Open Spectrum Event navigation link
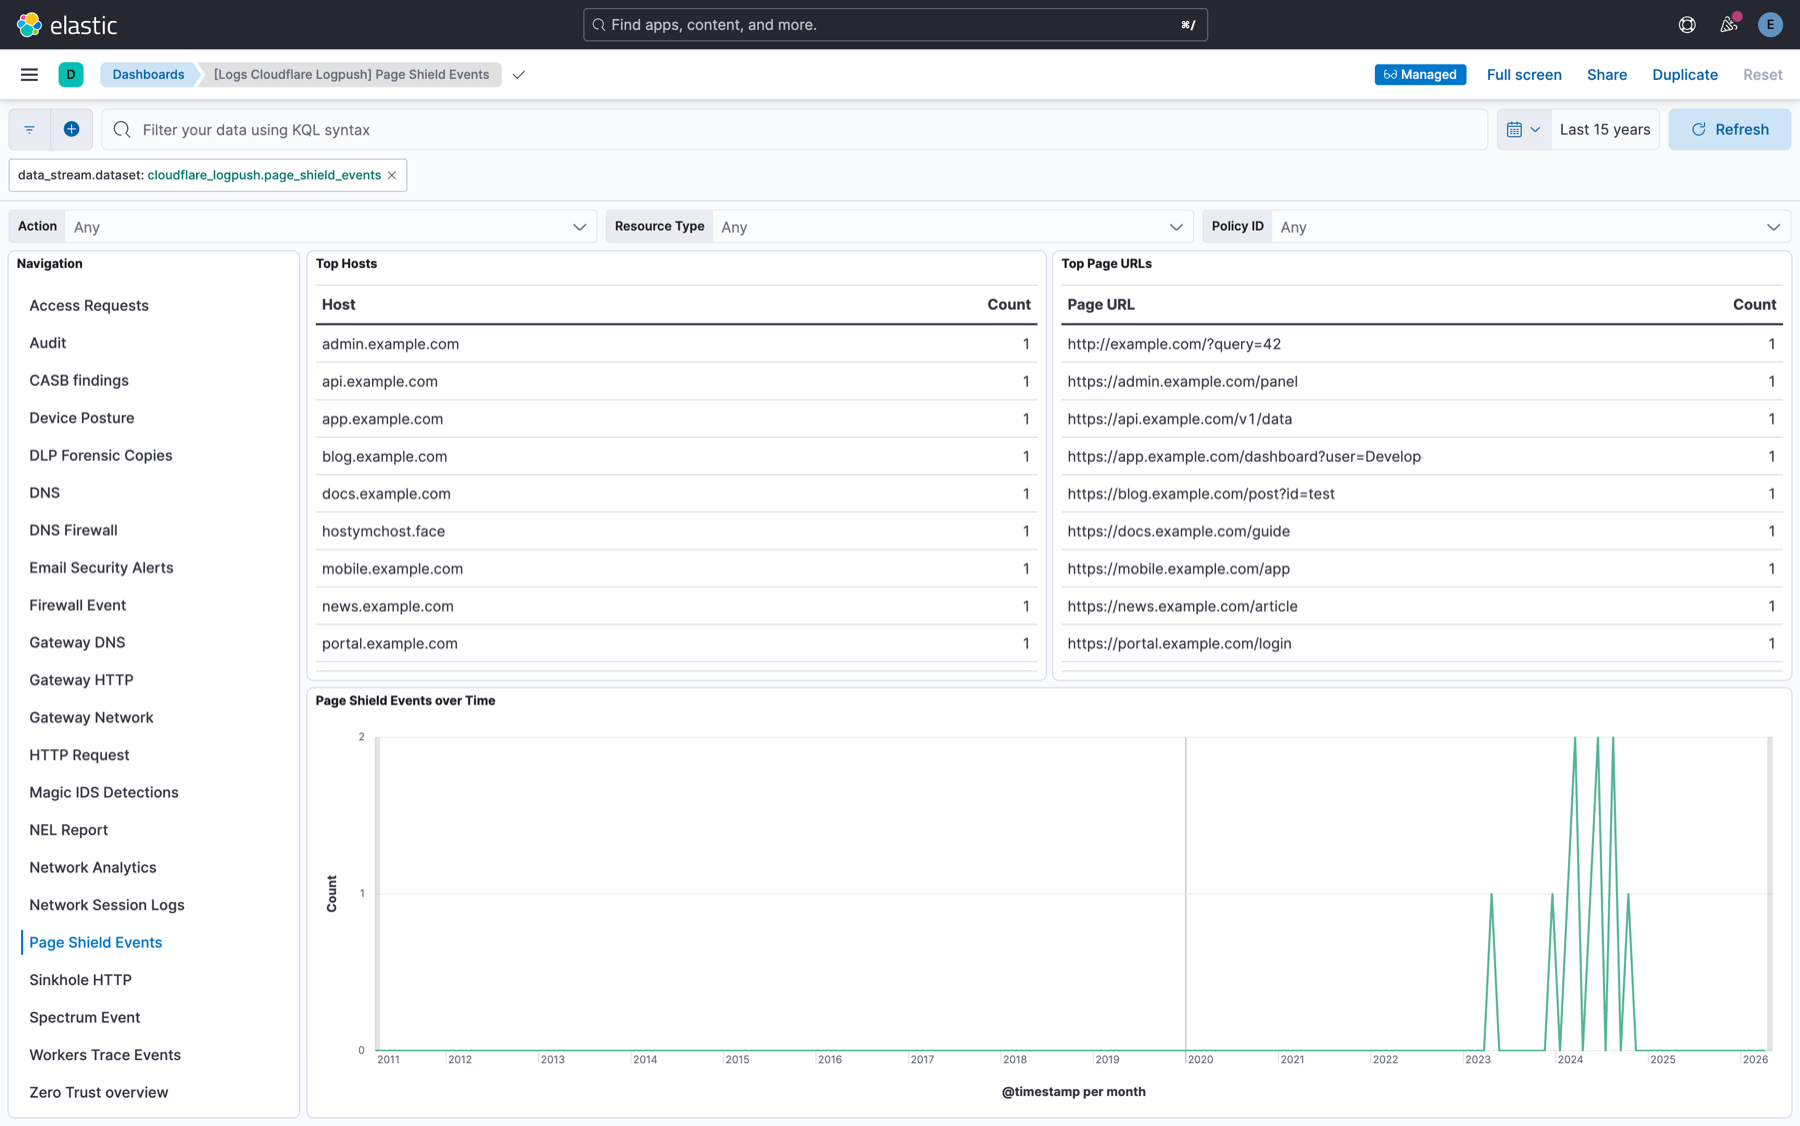The height and width of the screenshot is (1126, 1800). click(85, 1018)
